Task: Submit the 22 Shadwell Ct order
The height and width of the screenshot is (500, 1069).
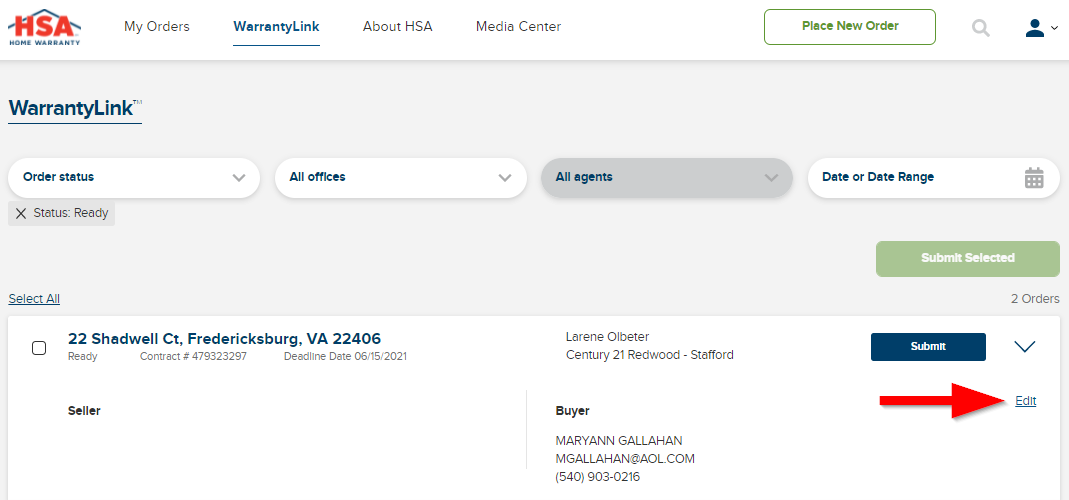Action: [x=928, y=347]
